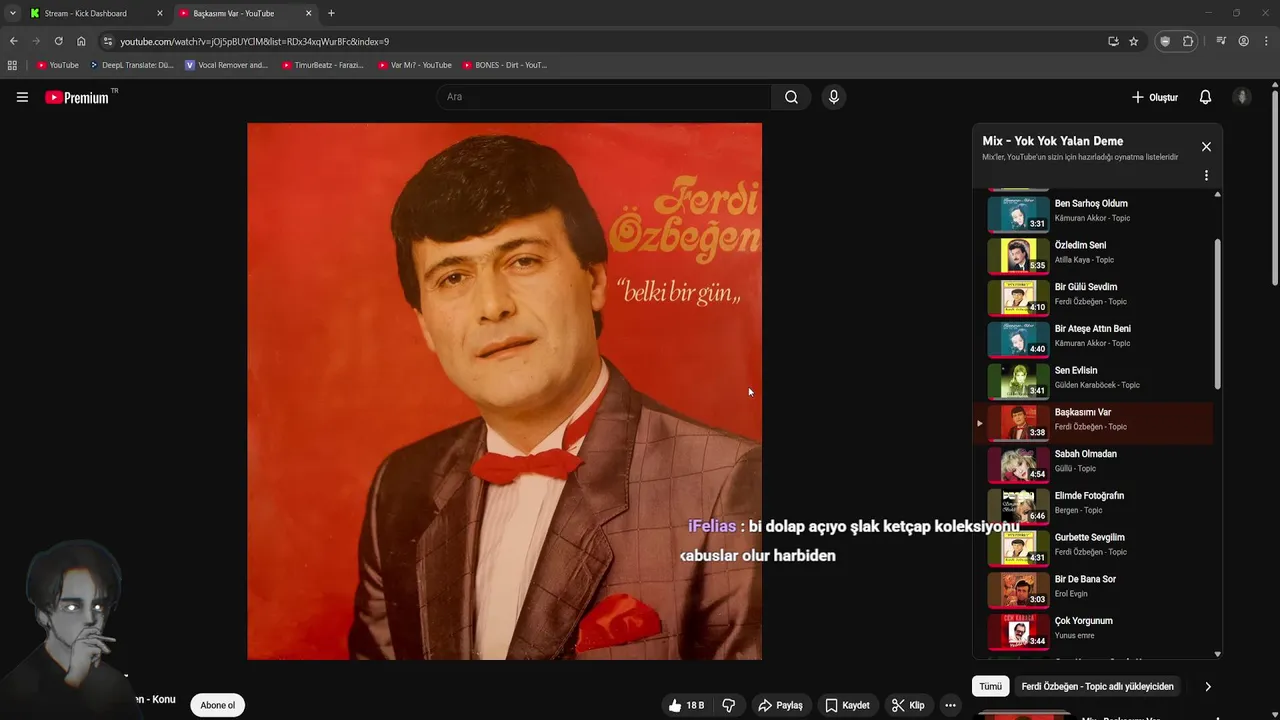
Task: Dislike the video with thumbs down
Action: click(729, 705)
